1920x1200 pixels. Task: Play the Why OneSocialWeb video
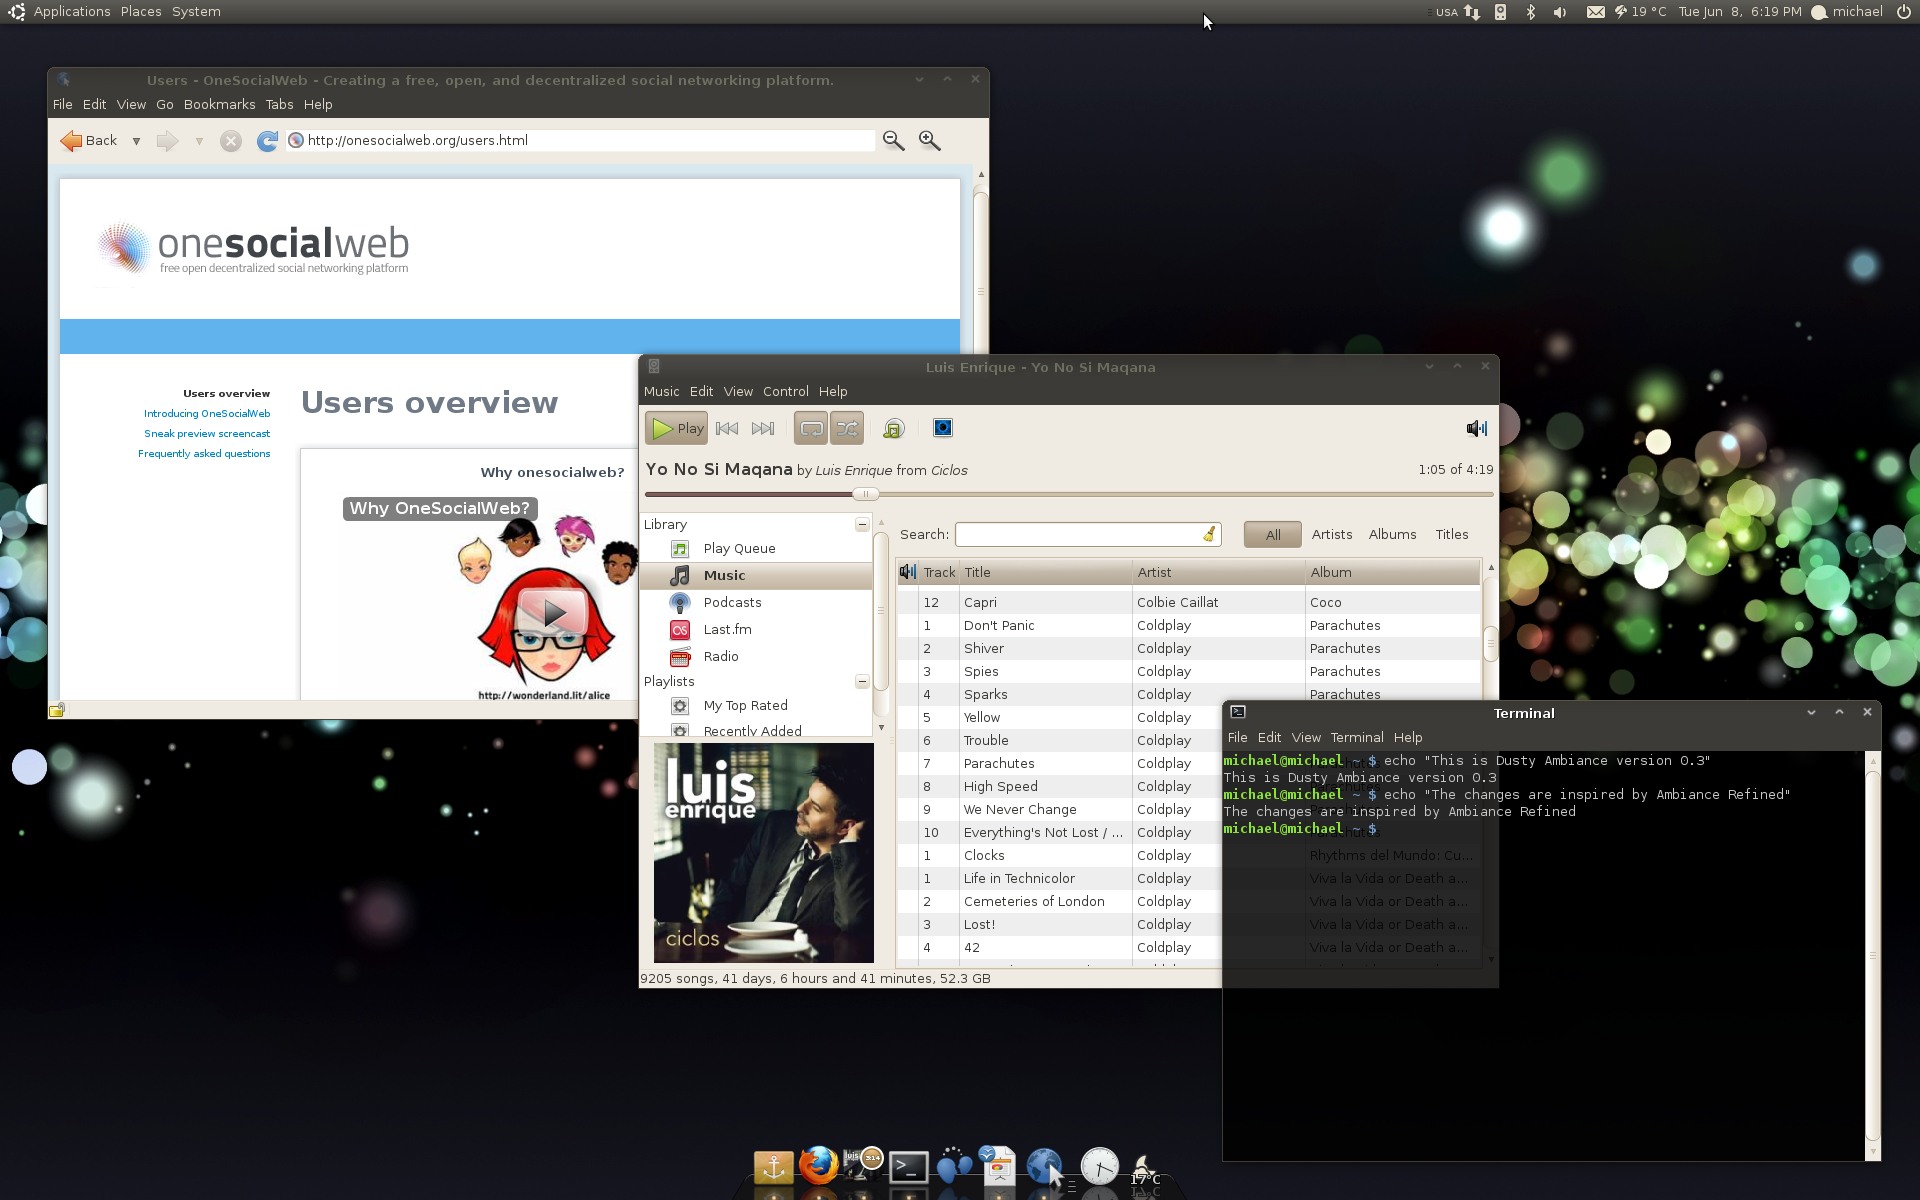click(x=552, y=611)
